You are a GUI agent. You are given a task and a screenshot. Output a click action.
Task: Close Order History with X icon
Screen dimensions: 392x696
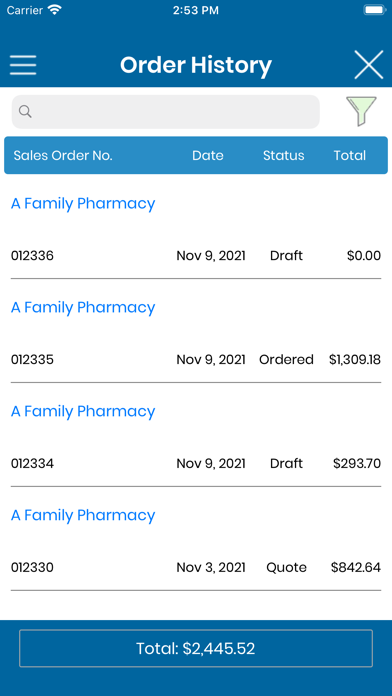click(368, 65)
